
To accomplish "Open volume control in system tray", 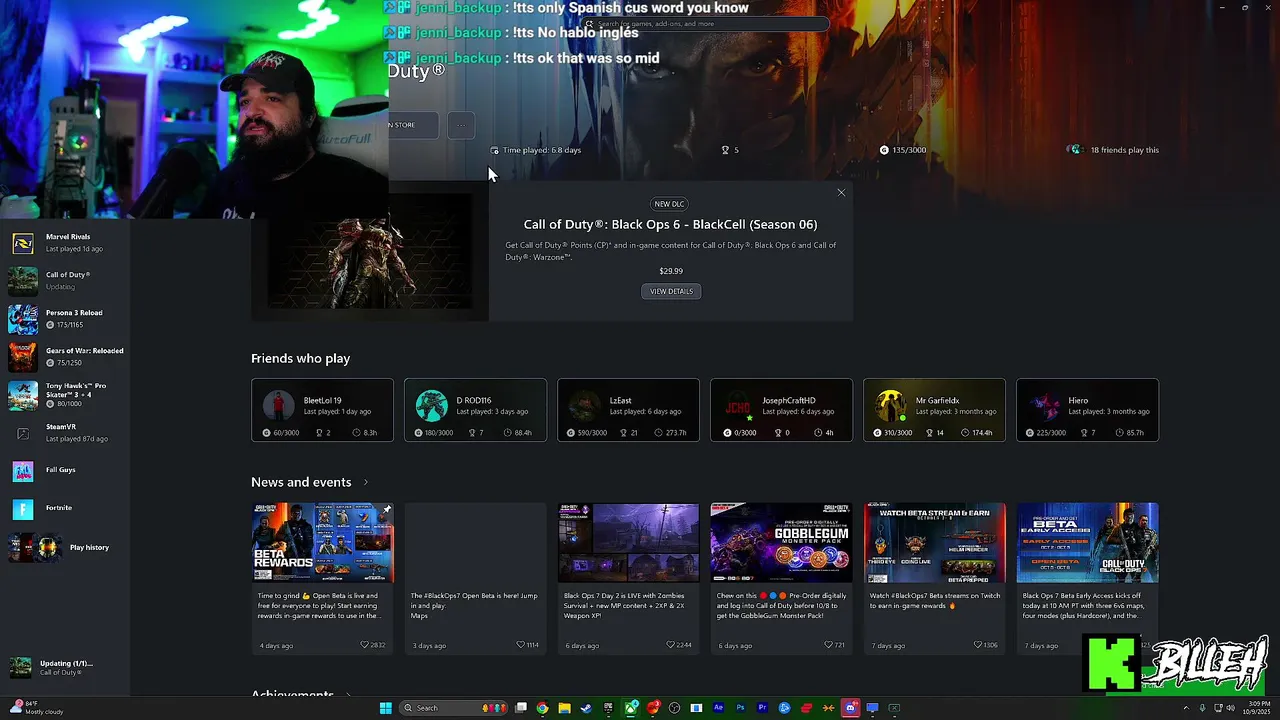I will point(1229,708).
